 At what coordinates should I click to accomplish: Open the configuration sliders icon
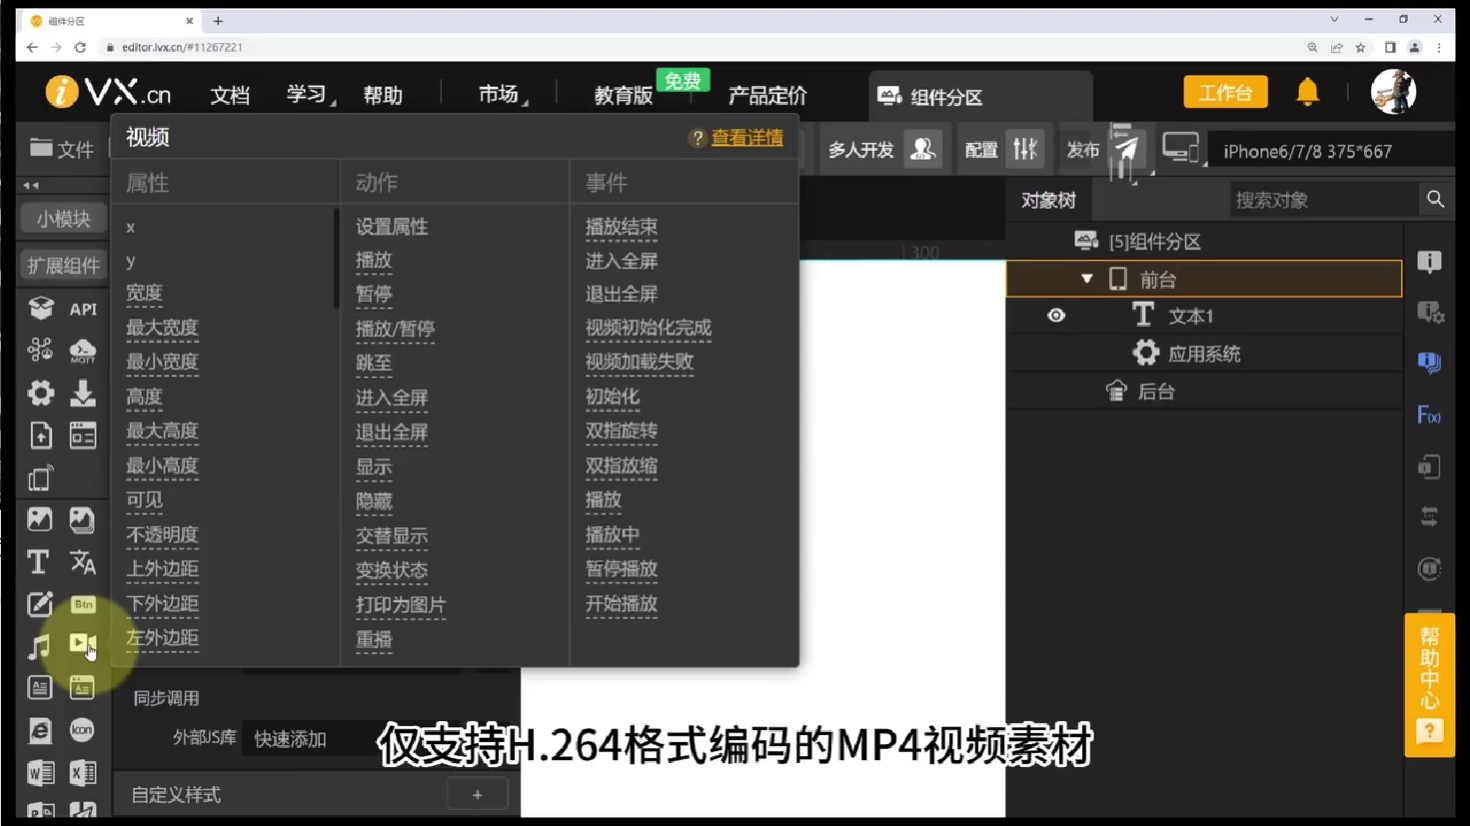[x=1025, y=150]
